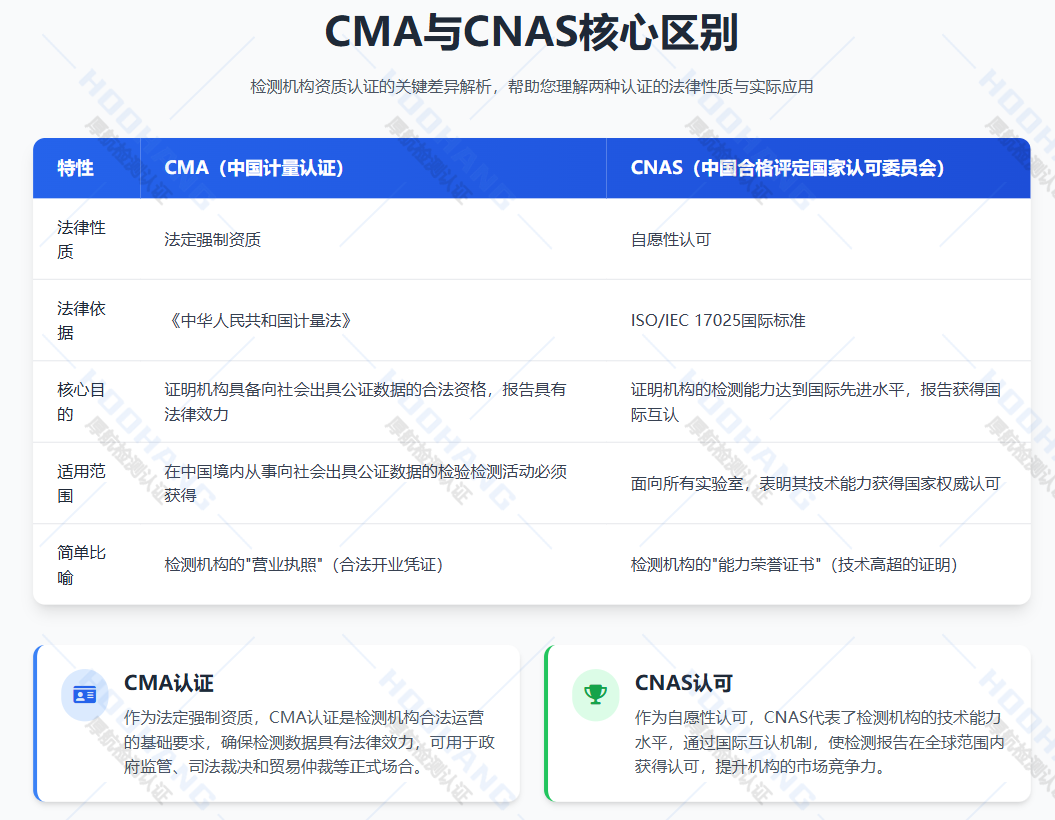Image resolution: width=1055 pixels, height=820 pixels.
Task: Click the 简单比喻 row label
Action: pyautogui.click(x=81, y=564)
